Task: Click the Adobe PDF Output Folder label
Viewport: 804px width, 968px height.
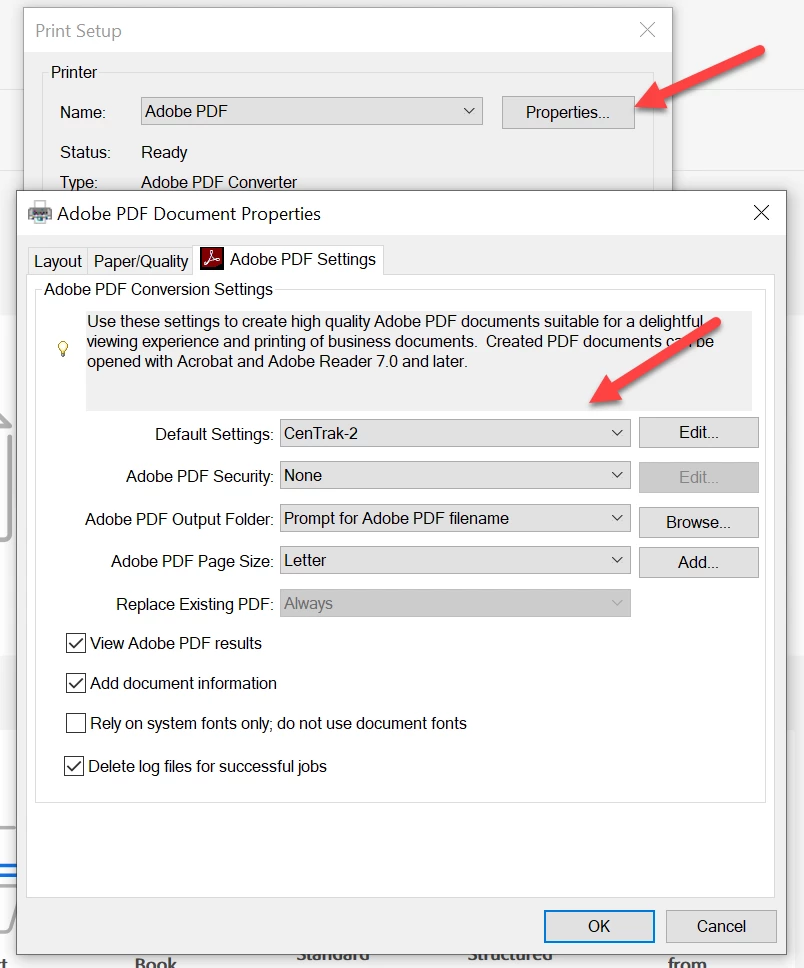Action: pos(179,519)
